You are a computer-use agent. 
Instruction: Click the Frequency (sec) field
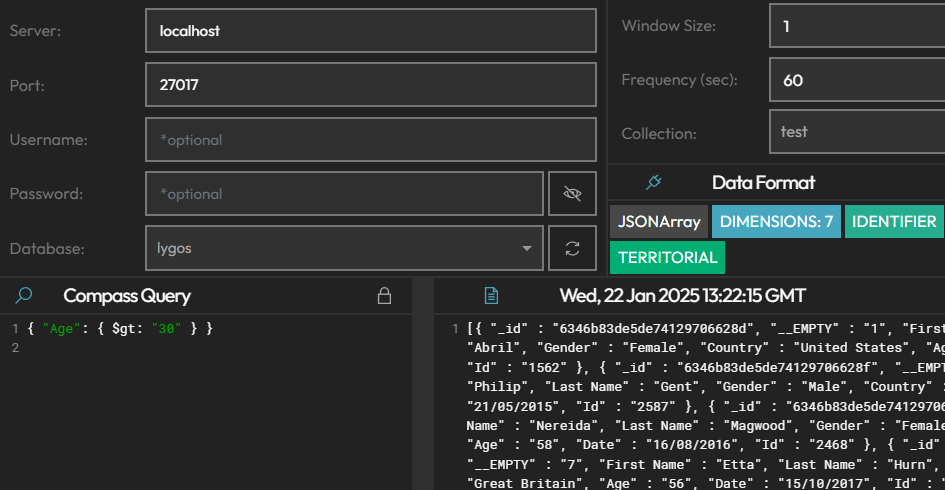pyautogui.click(x=857, y=80)
